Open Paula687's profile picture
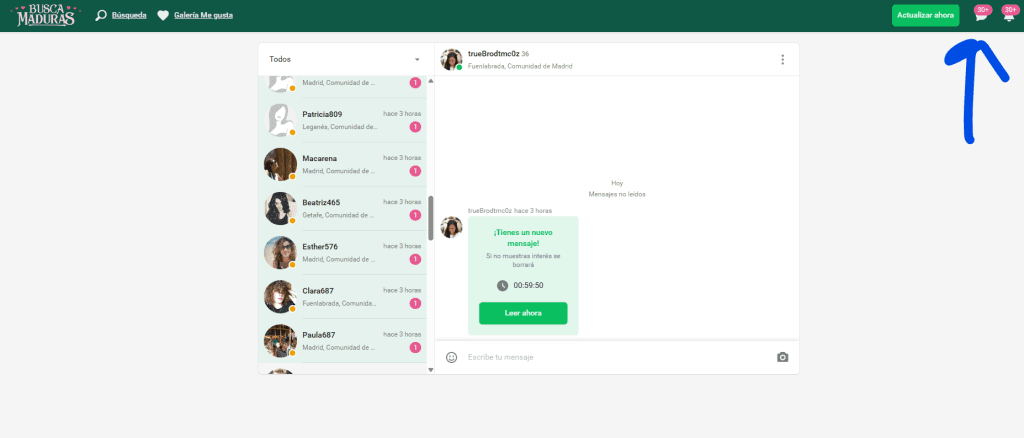The height and width of the screenshot is (438, 1024). 279,340
